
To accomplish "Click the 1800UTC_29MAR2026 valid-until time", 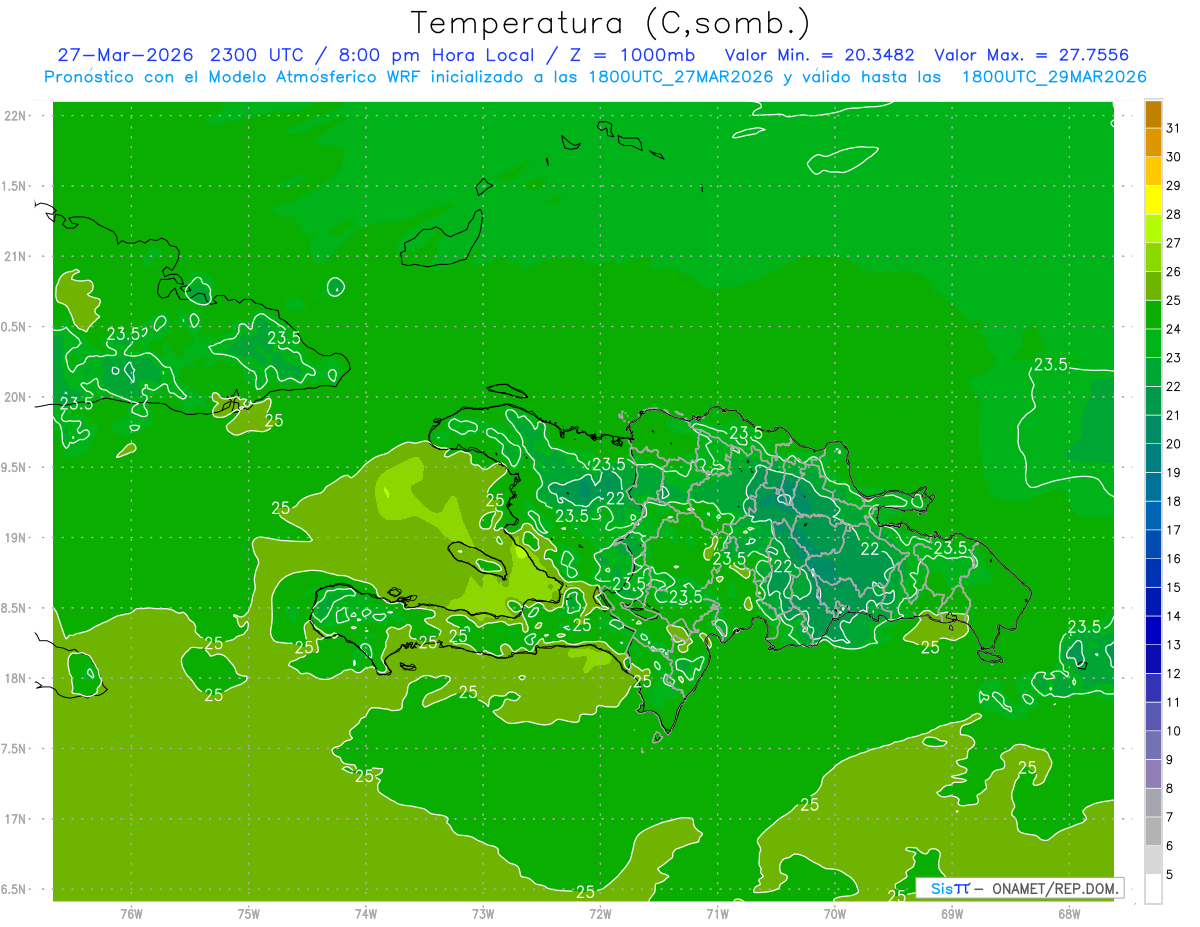I will click(1053, 77).
